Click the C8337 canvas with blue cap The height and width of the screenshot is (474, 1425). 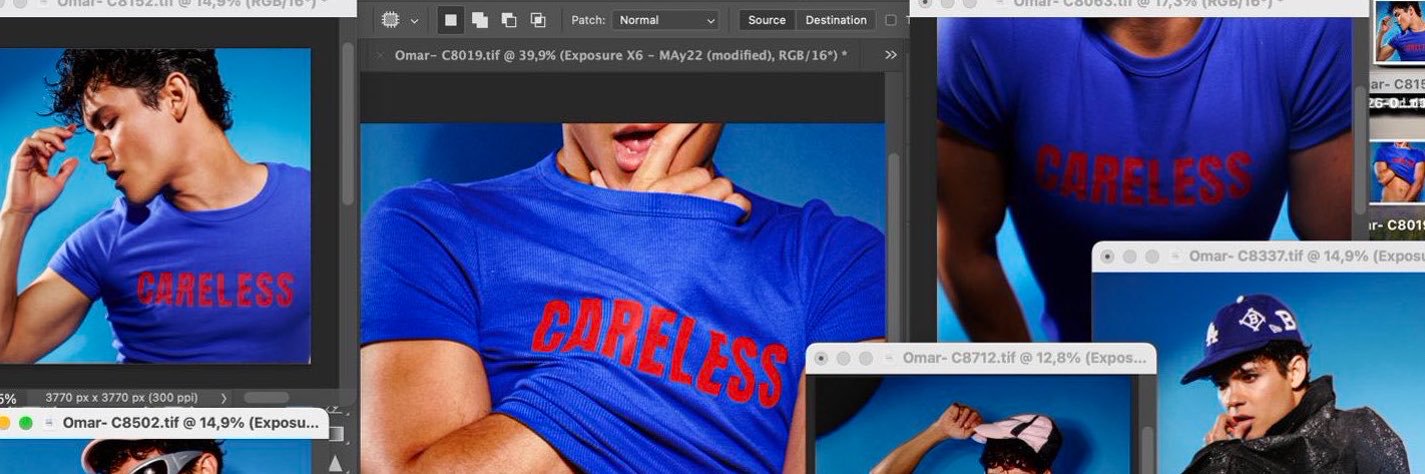[x=1258, y=372]
